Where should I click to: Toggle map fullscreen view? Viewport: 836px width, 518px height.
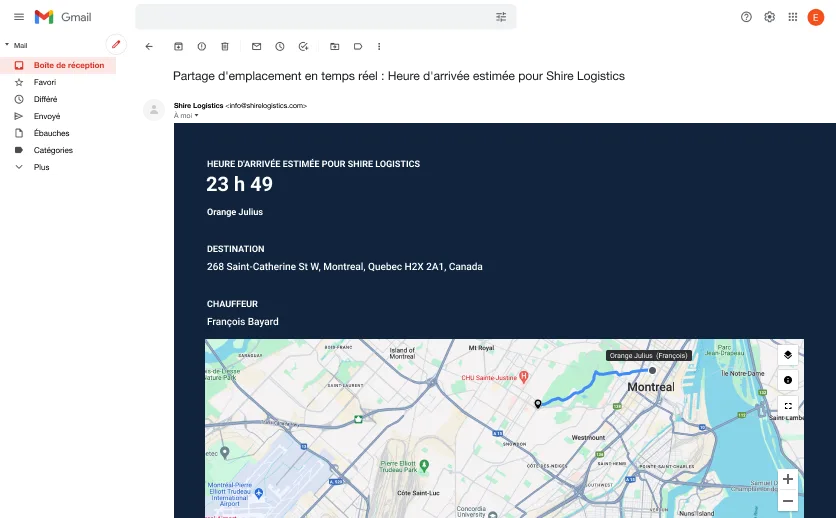(788, 406)
